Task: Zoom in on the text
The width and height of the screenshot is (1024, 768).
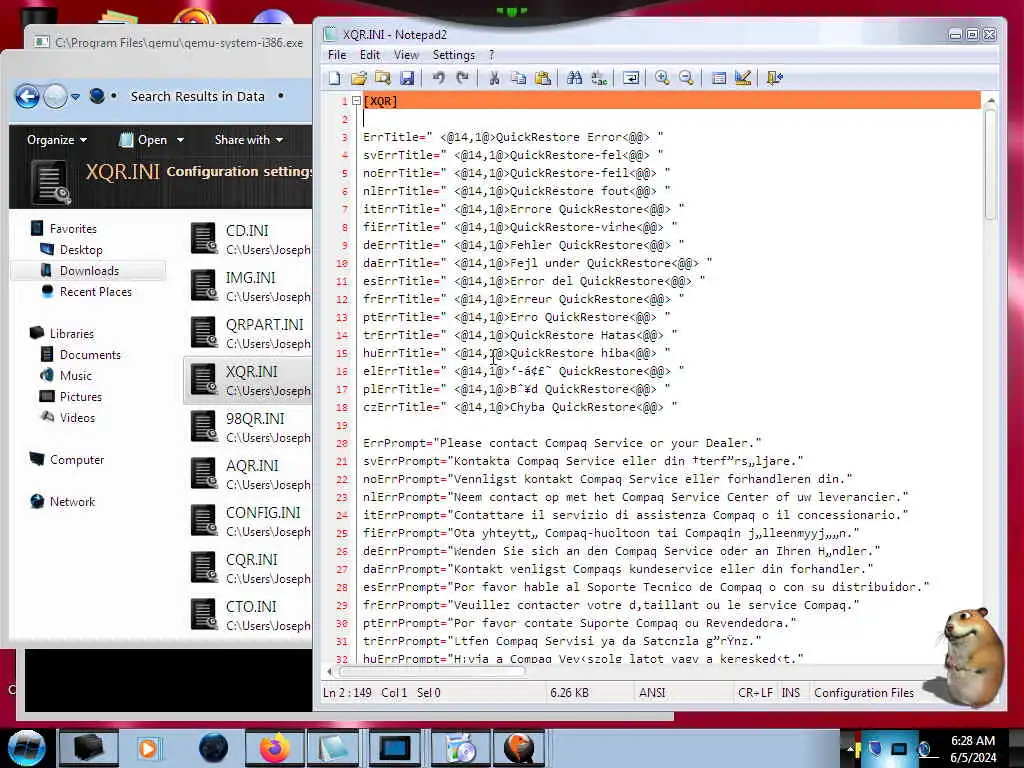Action: (x=662, y=78)
